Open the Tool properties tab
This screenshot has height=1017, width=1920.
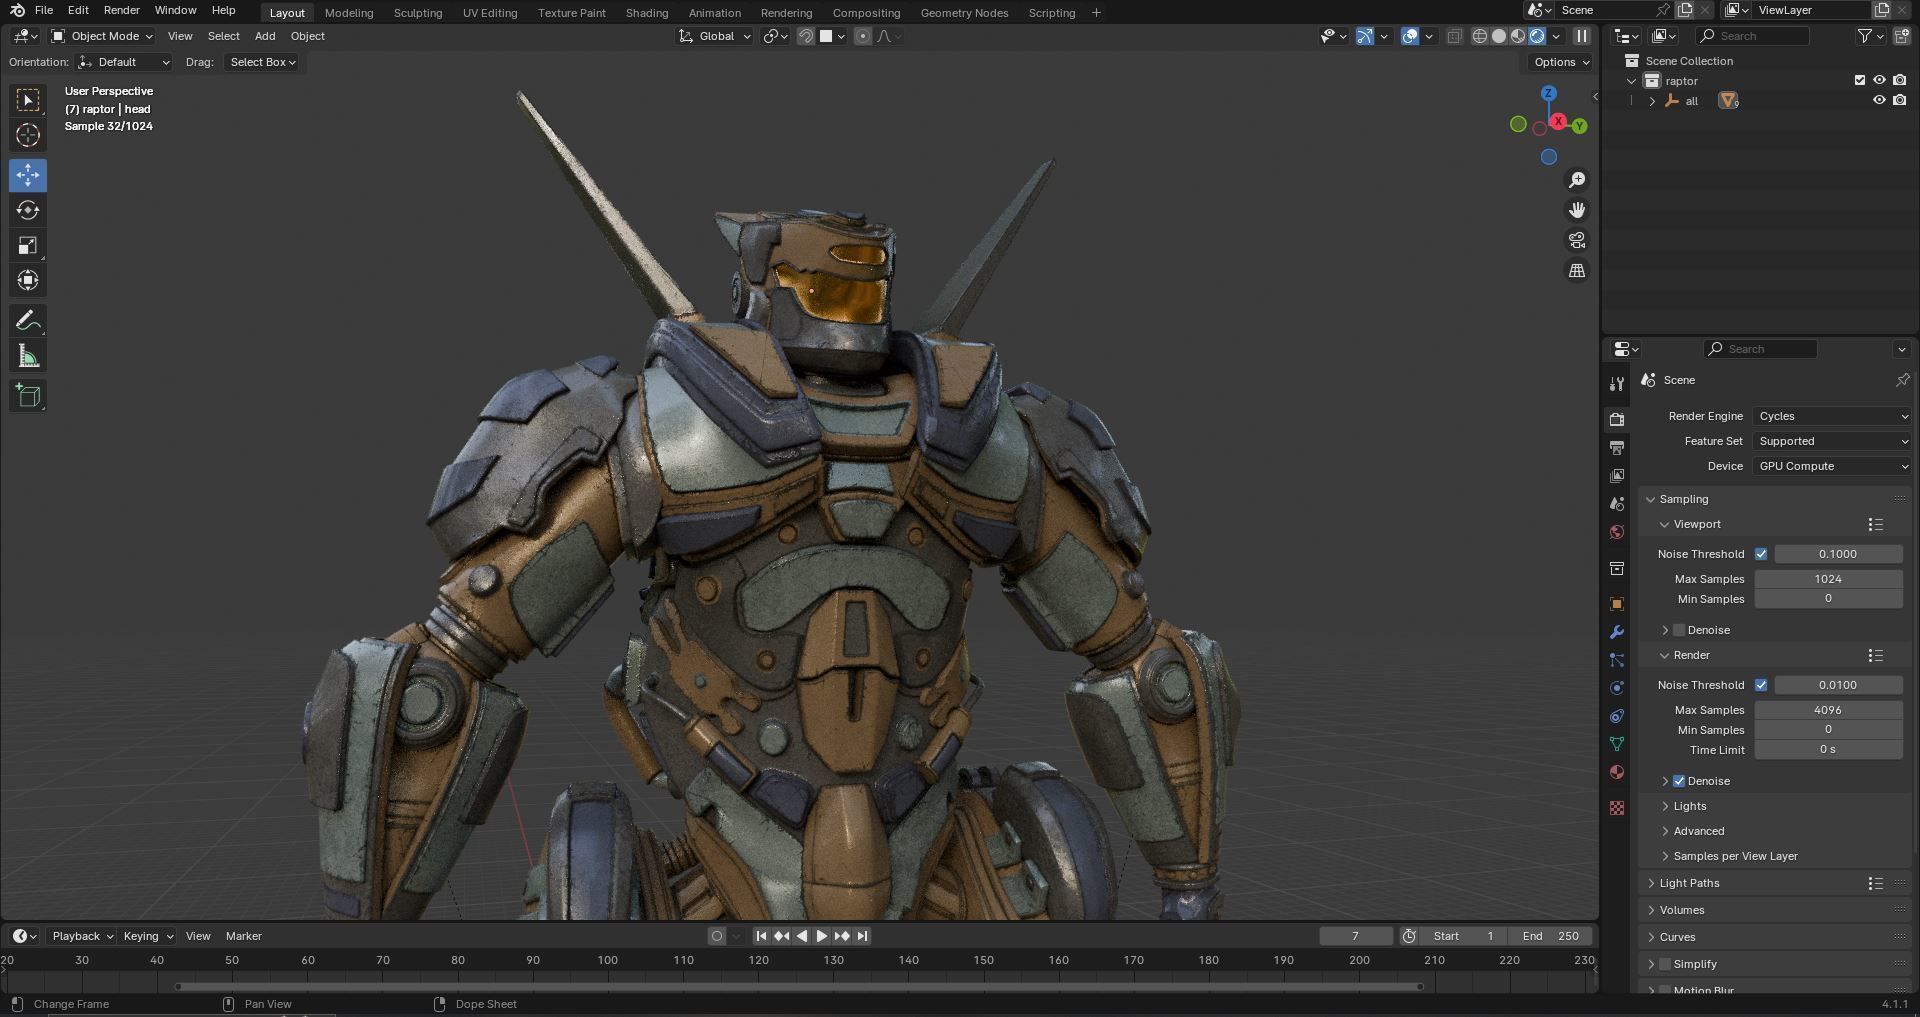[x=1617, y=384]
